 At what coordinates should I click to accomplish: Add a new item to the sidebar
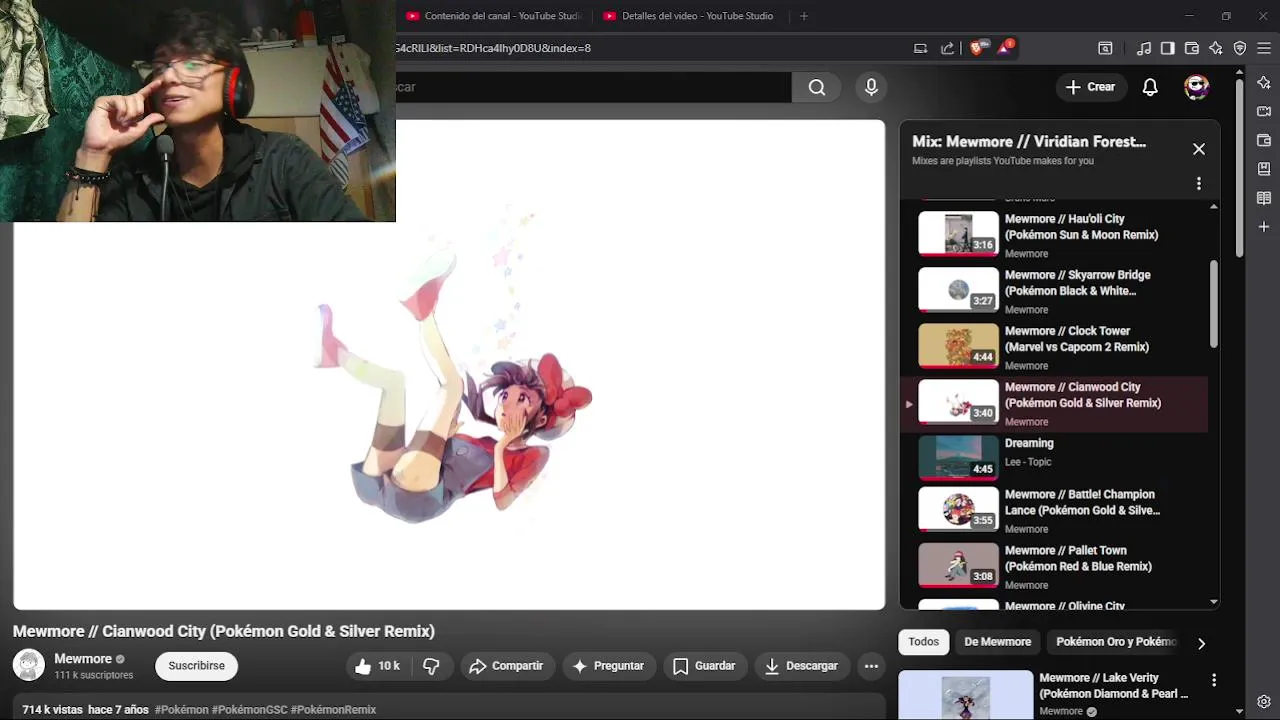(1264, 227)
